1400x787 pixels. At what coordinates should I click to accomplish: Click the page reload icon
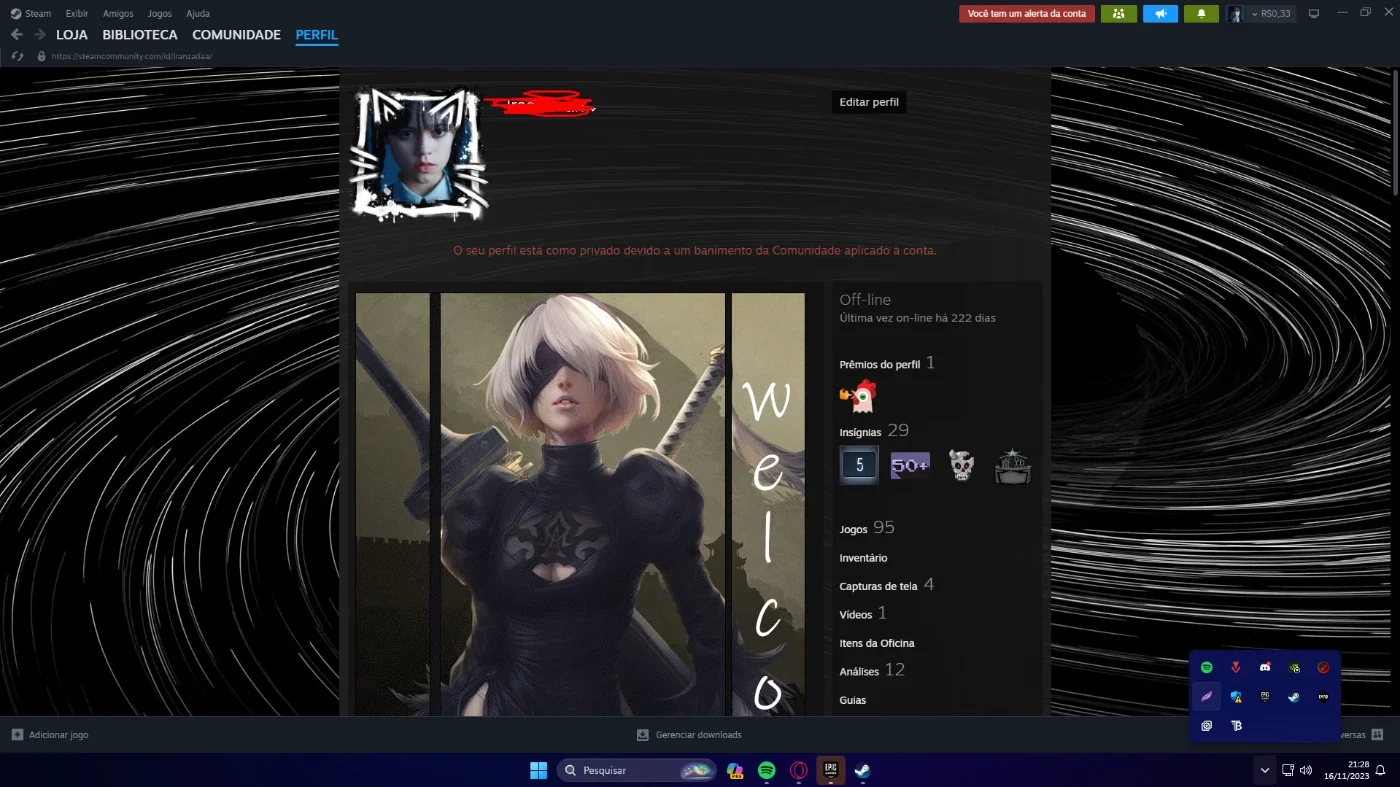tap(17, 56)
